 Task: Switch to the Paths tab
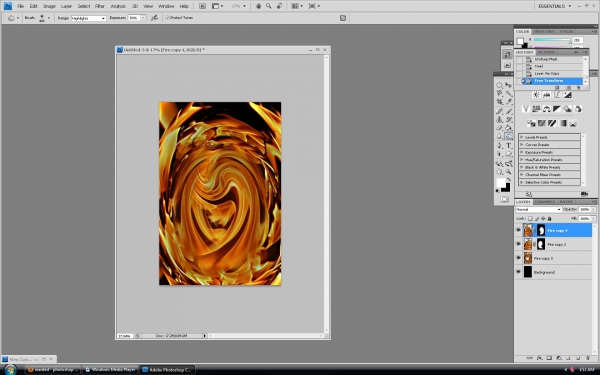[566, 202]
